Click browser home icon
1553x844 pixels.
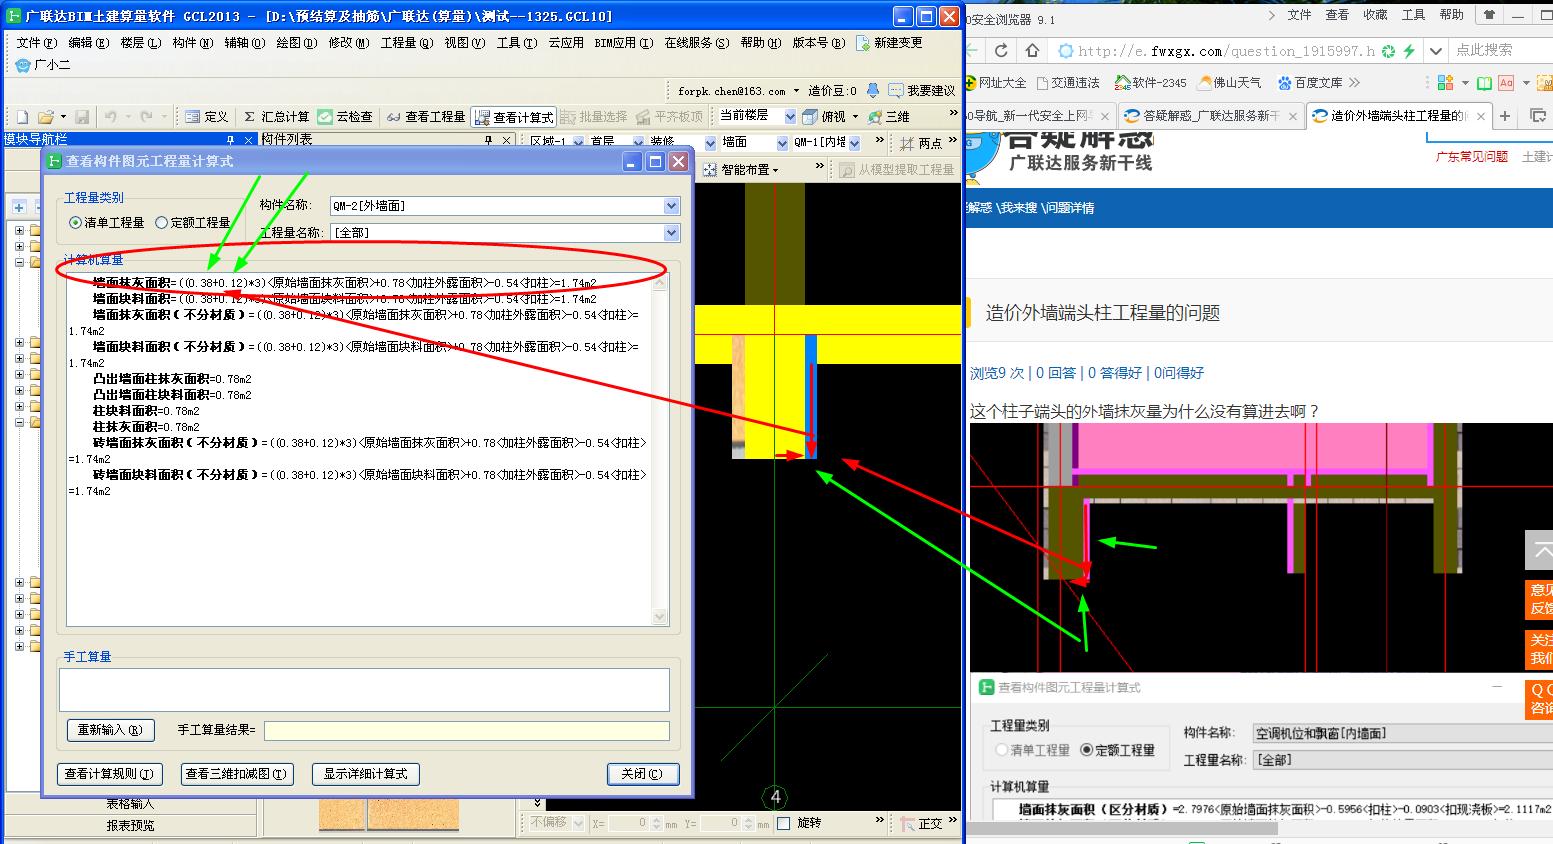coord(1032,50)
